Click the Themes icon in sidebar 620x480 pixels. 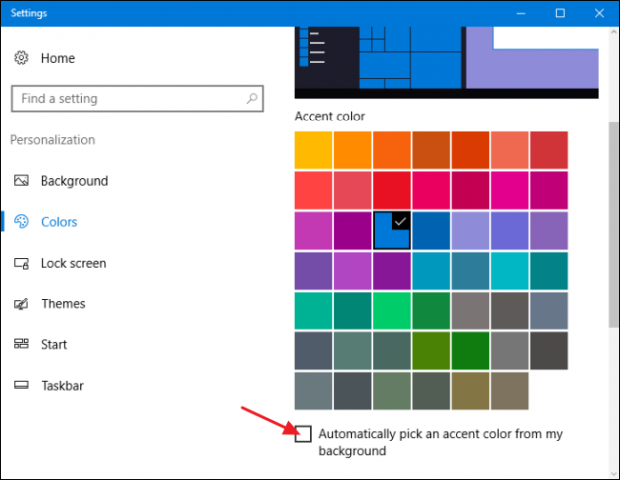(21, 304)
